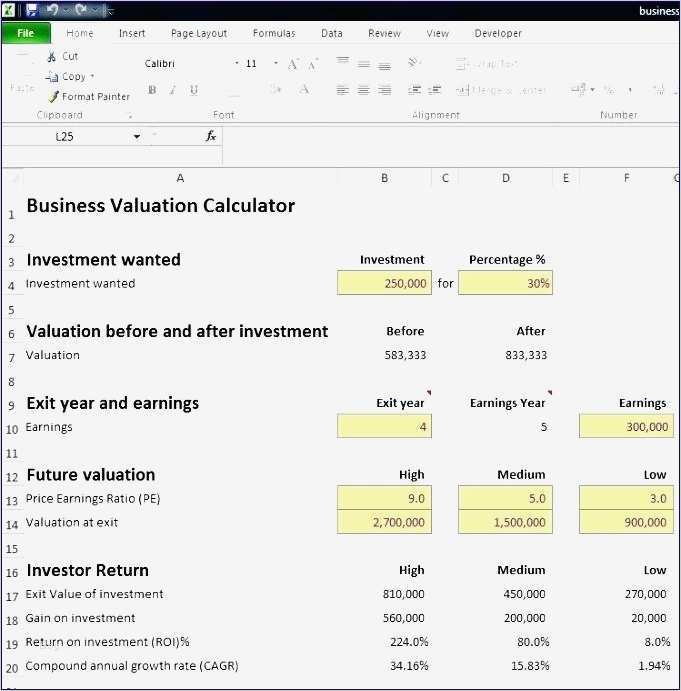Select the 300,000 earnings cell
The width and height of the screenshot is (681, 691).
pyautogui.click(x=626, y=426)
